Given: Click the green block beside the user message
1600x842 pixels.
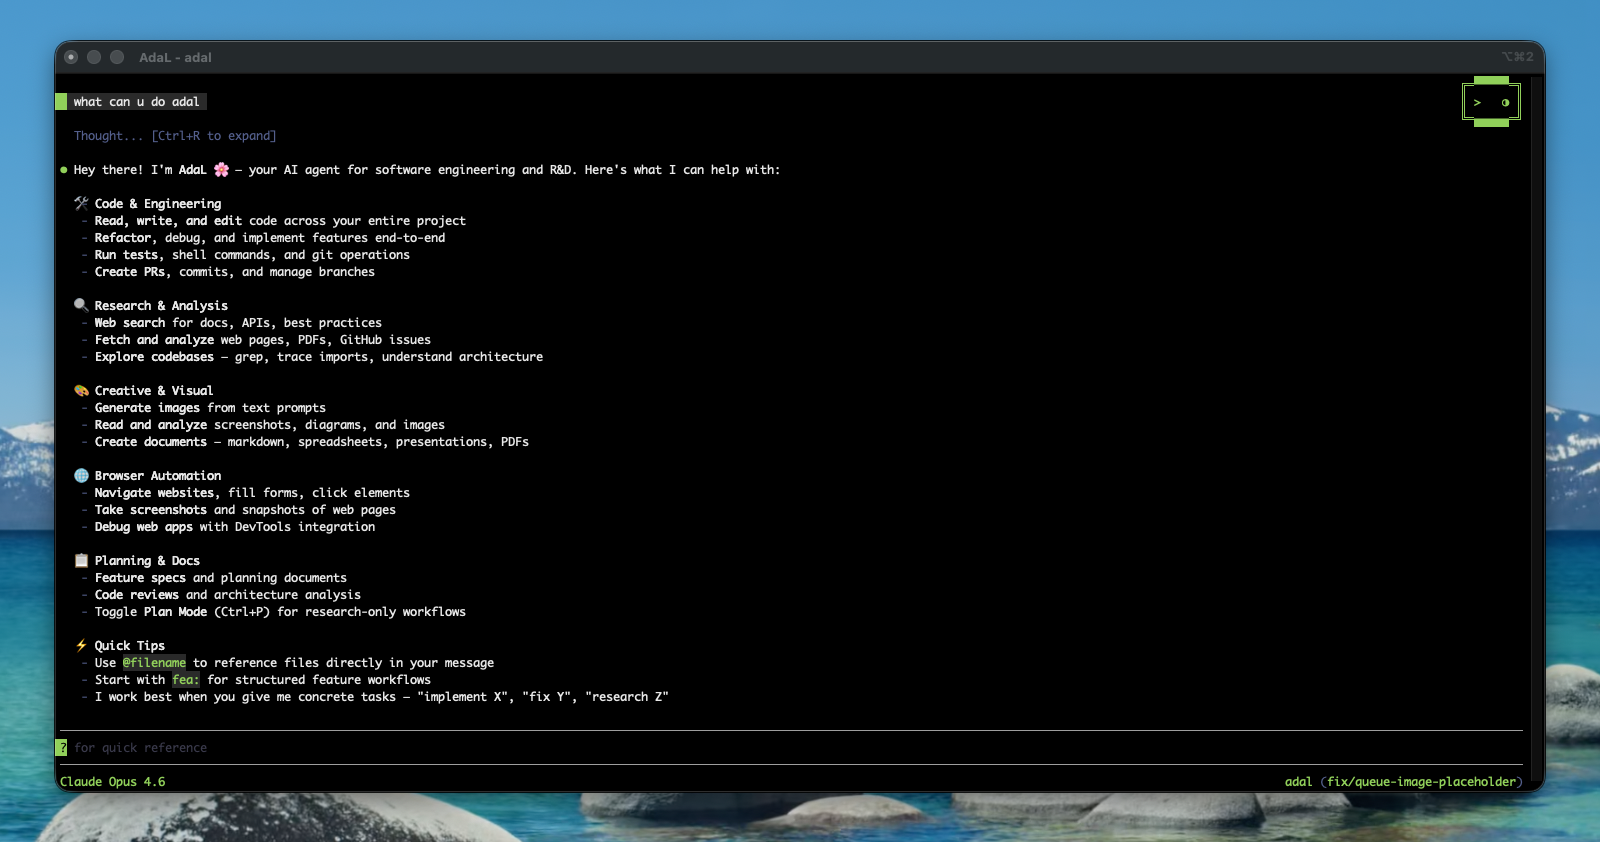Looking at the screenshot, I should (62, 101).
